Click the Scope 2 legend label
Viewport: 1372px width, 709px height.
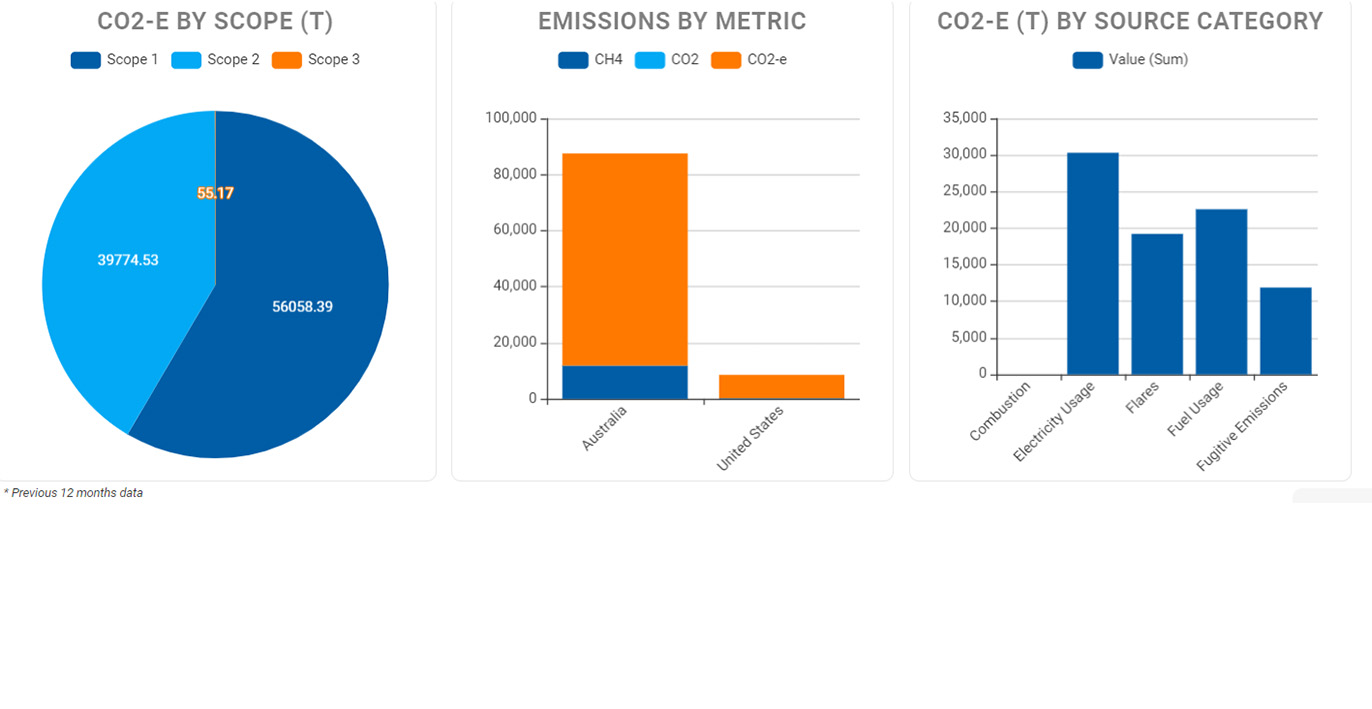233,60
